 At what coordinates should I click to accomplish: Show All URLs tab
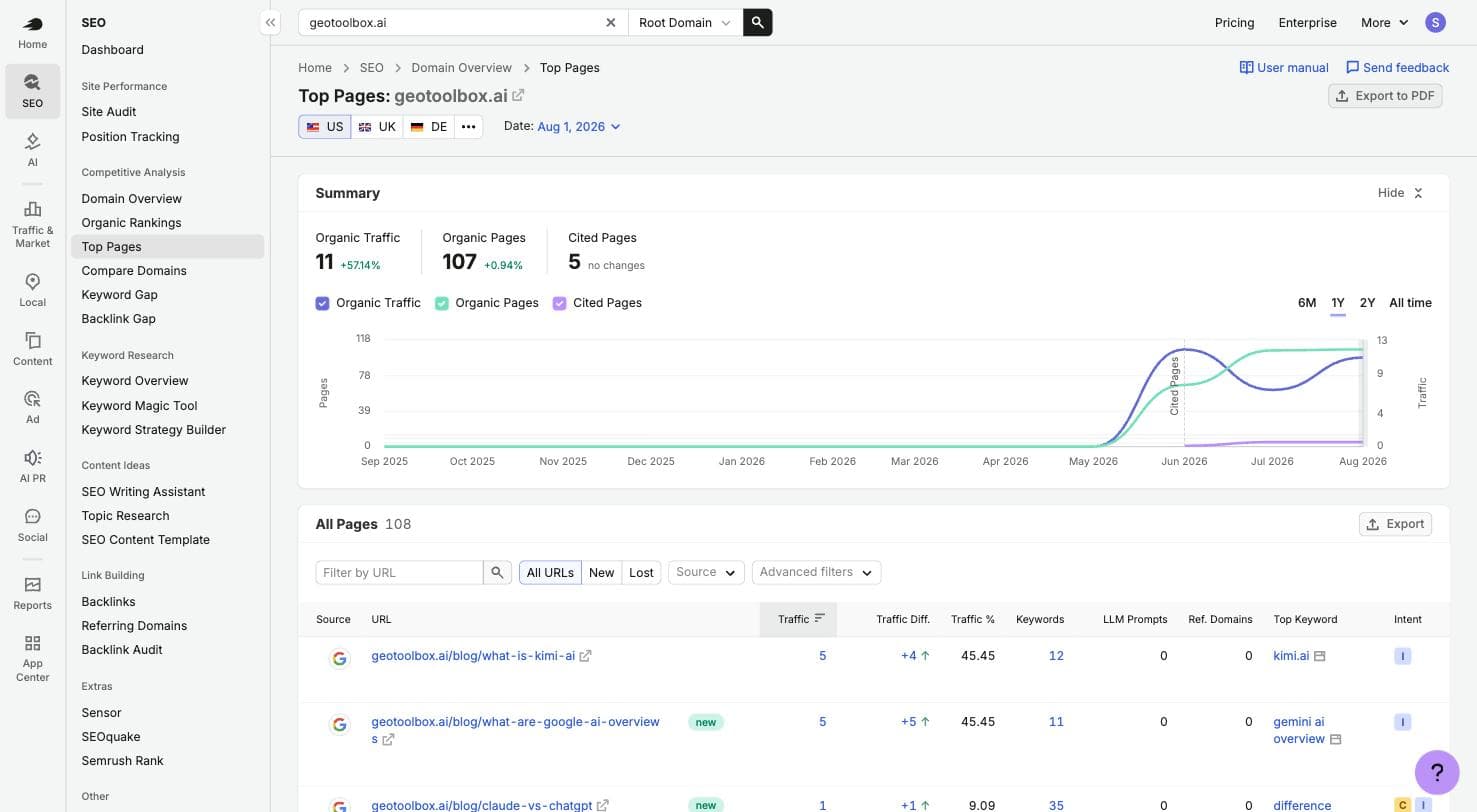pyautogui.click(x=550, y=572)
